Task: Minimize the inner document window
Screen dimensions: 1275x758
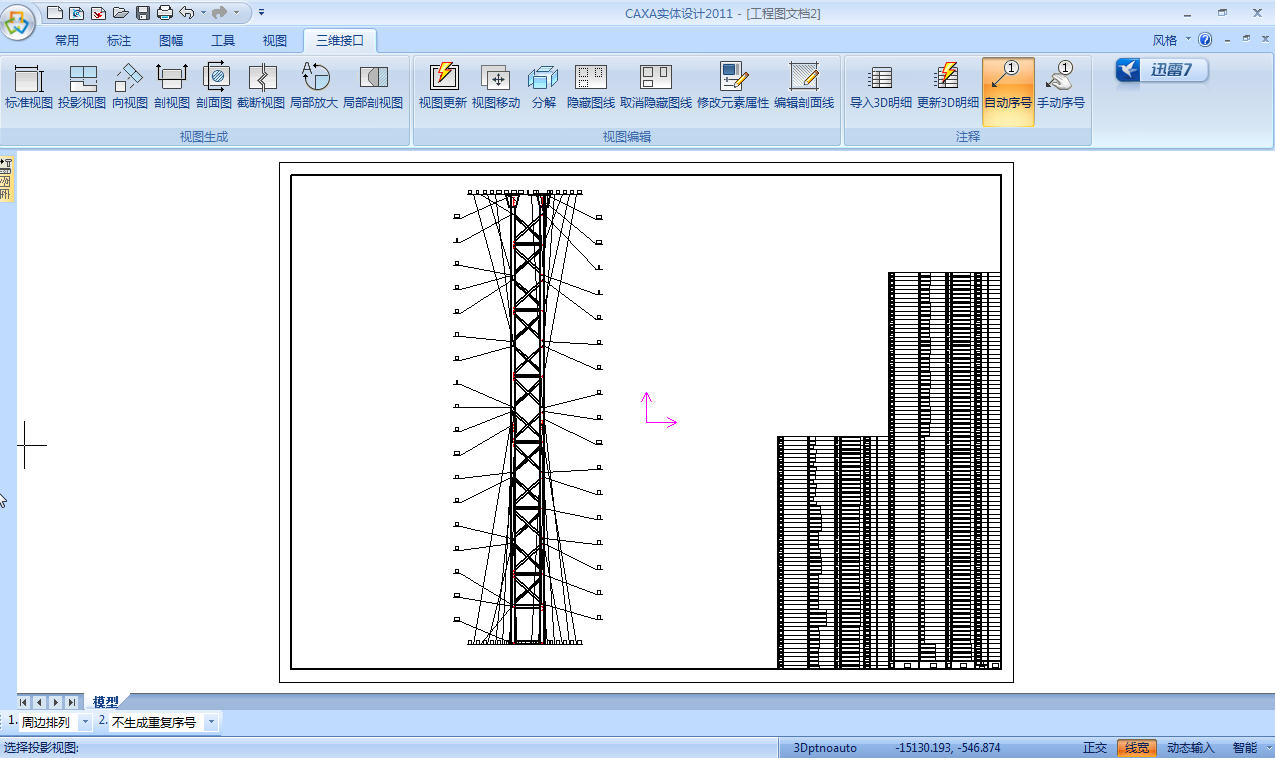Action: click(x=1229, y=38)
